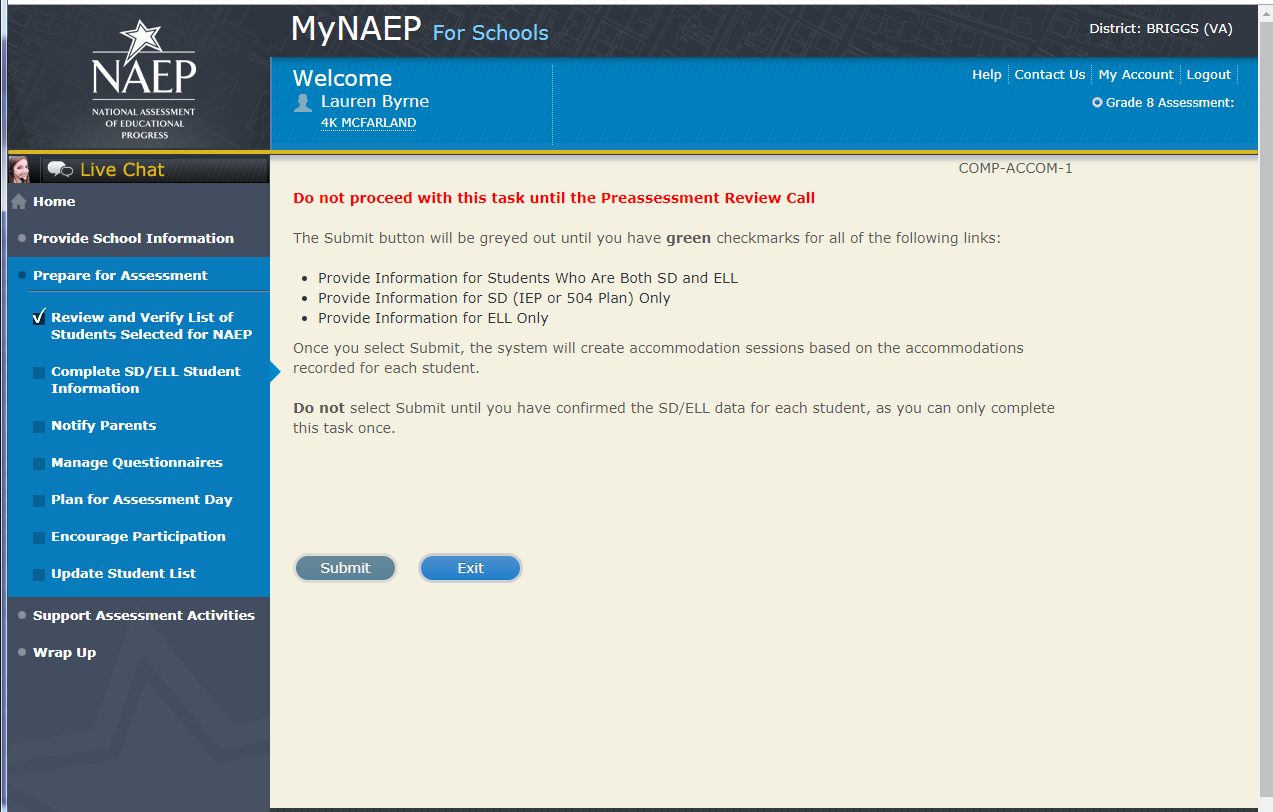Click status box for Complete SD/ELL Student Information
The width and height of the screenshot is (1273, 812).
[x=39, y=372]
